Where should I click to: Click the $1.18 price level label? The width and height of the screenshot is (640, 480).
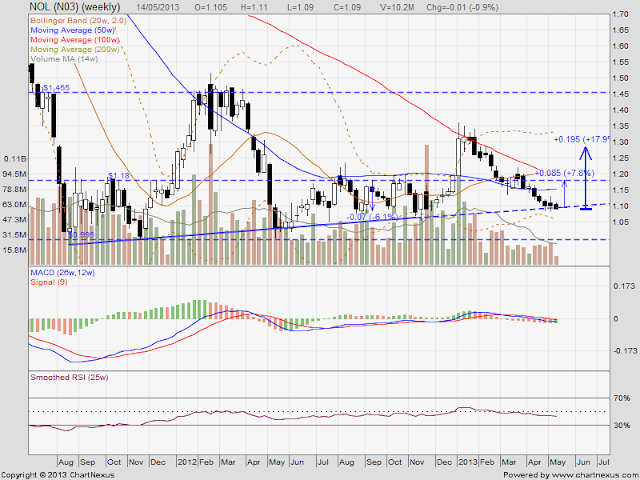[118, 176]
